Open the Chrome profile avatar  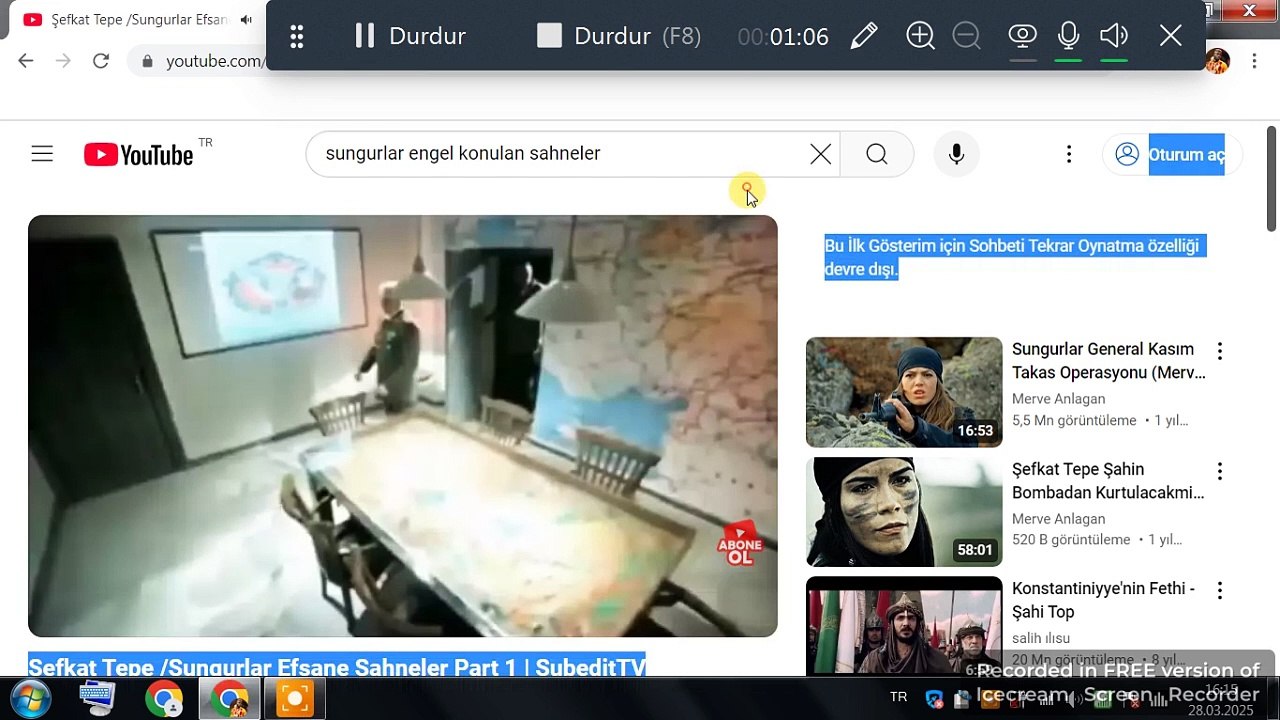(x=1217, y=61)
